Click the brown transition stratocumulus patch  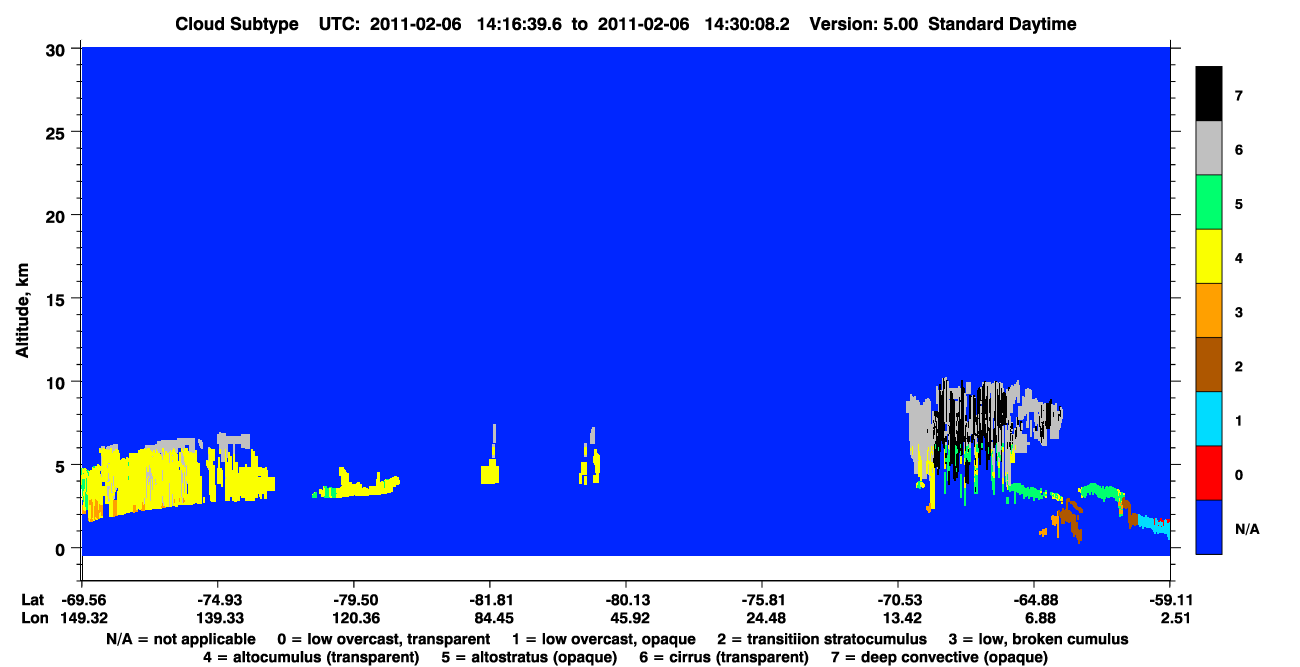pyautogui.click(x=1069, y=519)
